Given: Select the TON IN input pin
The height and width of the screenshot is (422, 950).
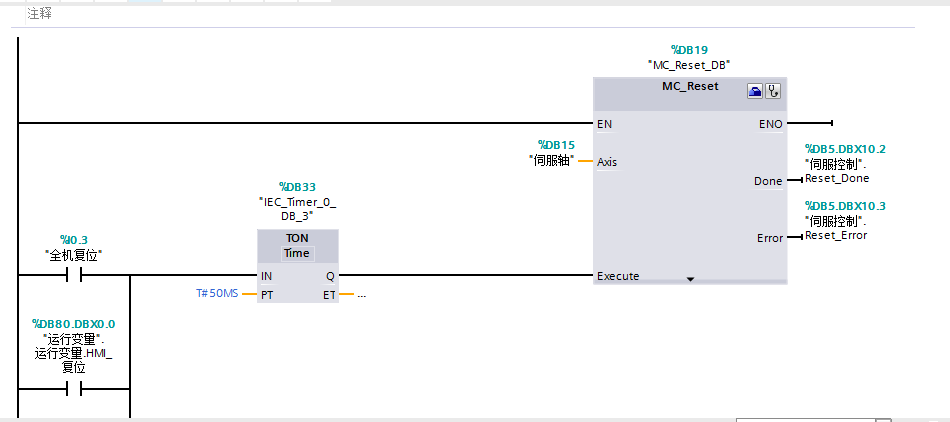Looking at the screenshot, I should (x=267, y=276).
